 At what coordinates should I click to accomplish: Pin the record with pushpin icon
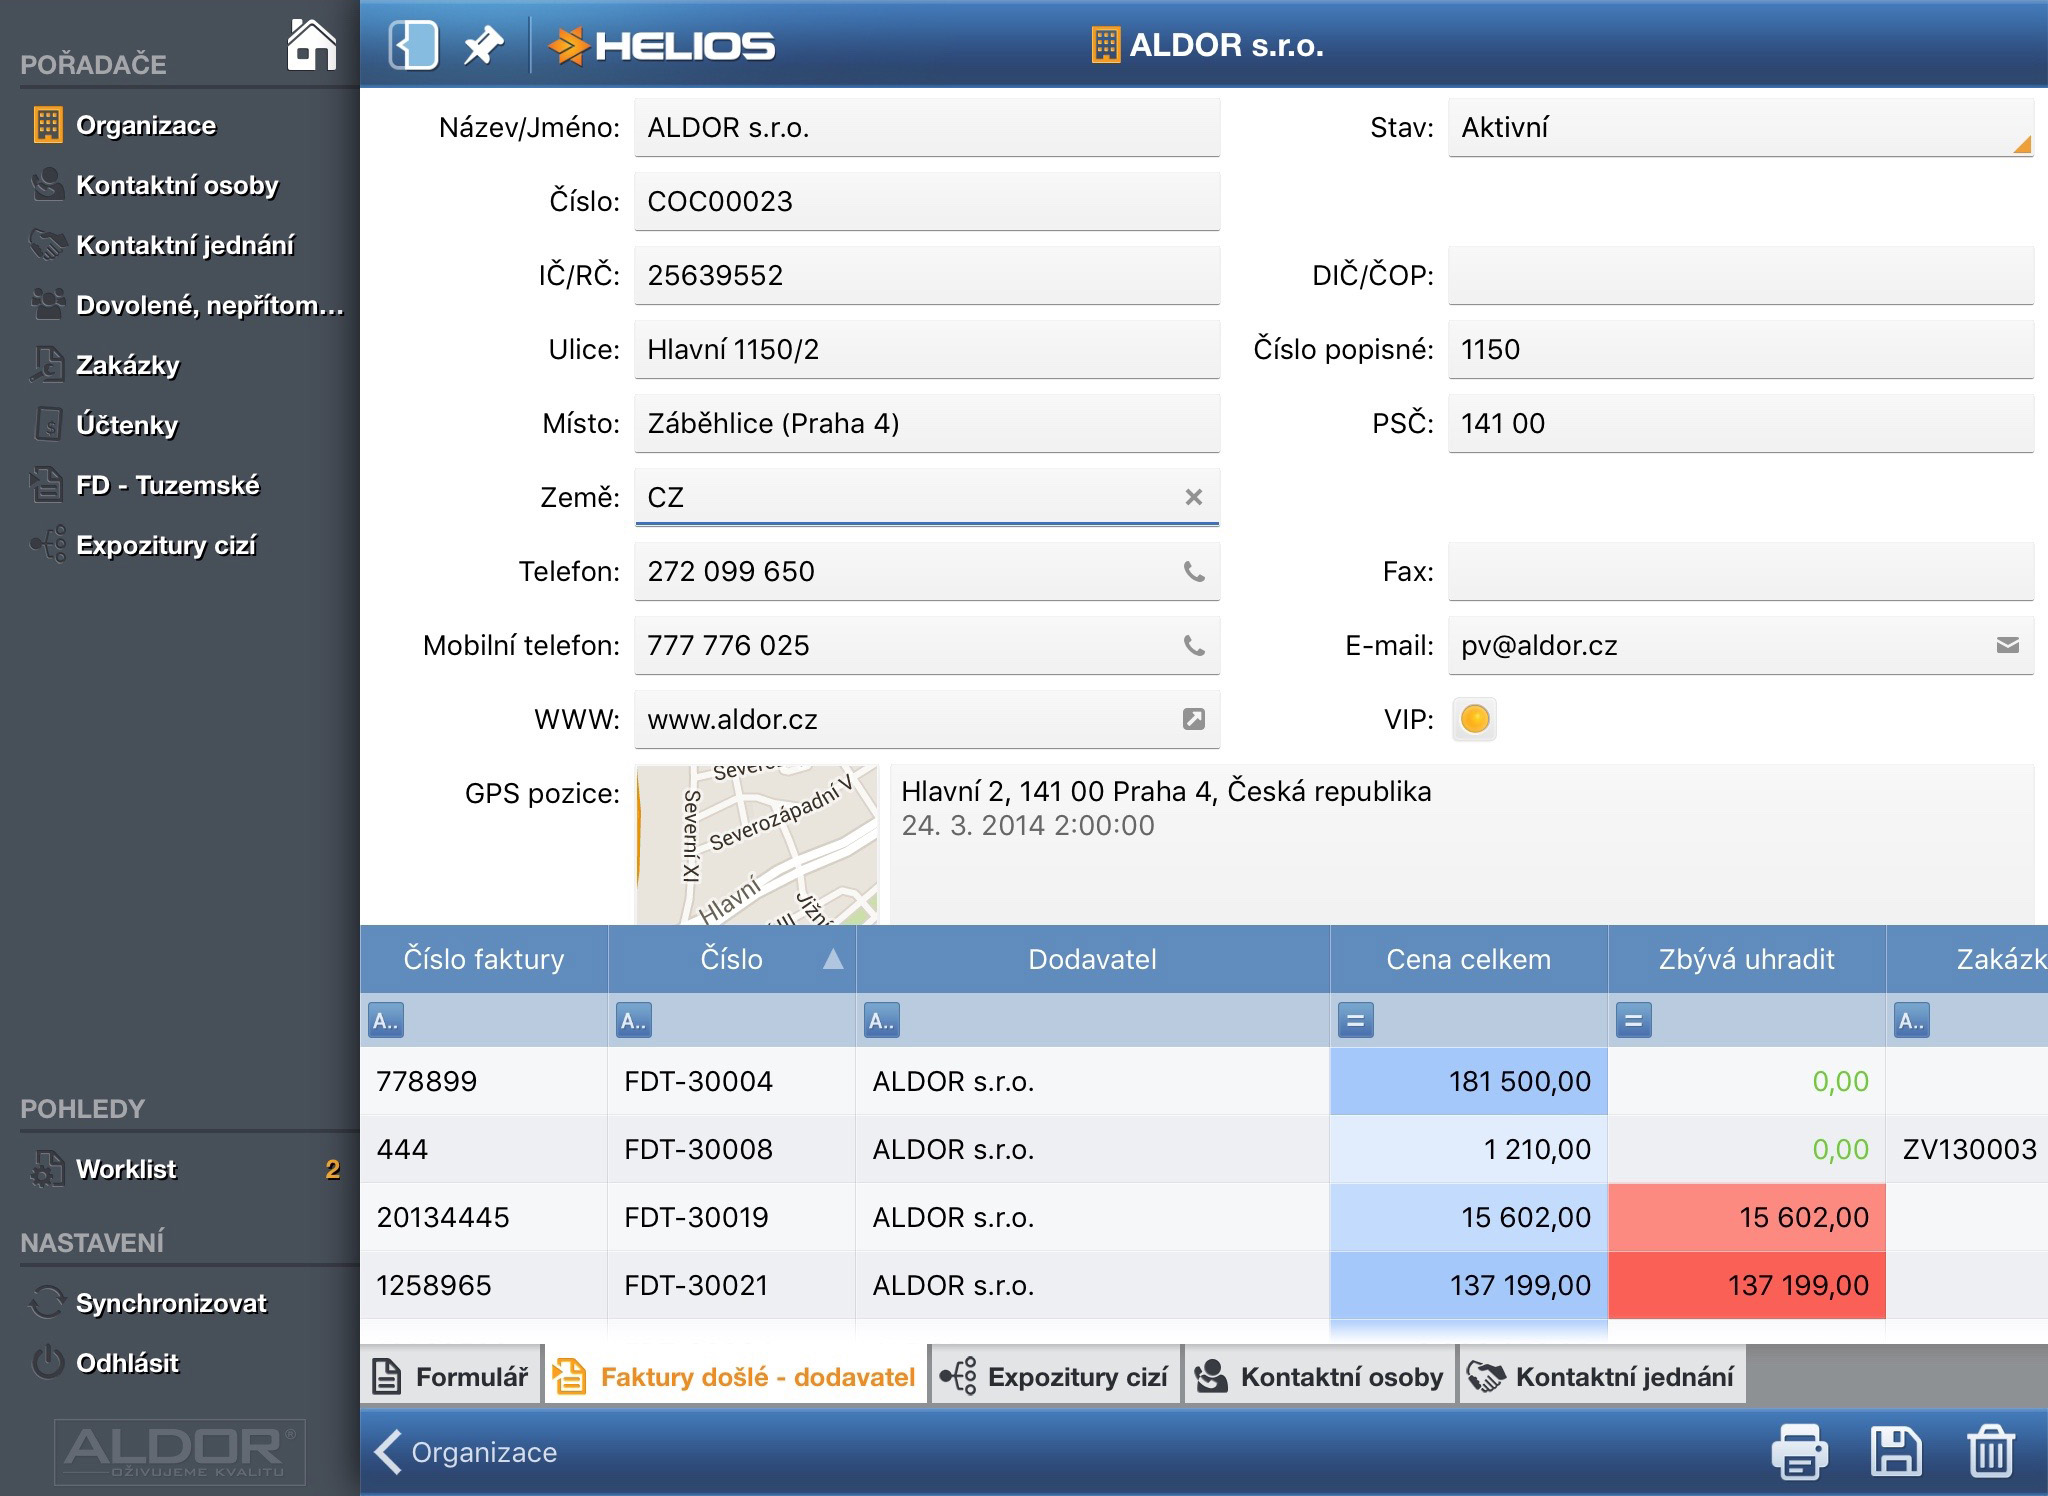coord(483,46)
